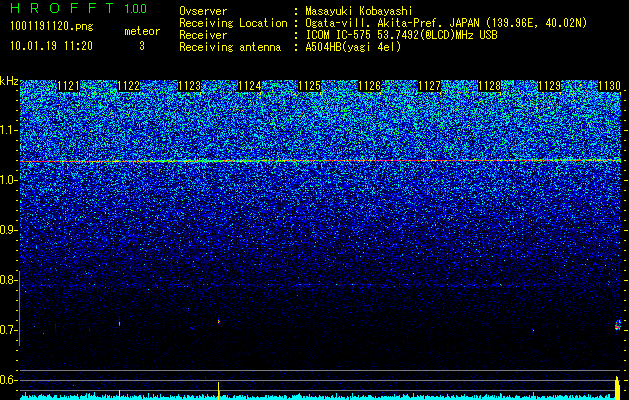Click the 1123 time marker
629x400 pixels.
coord(189,86)
